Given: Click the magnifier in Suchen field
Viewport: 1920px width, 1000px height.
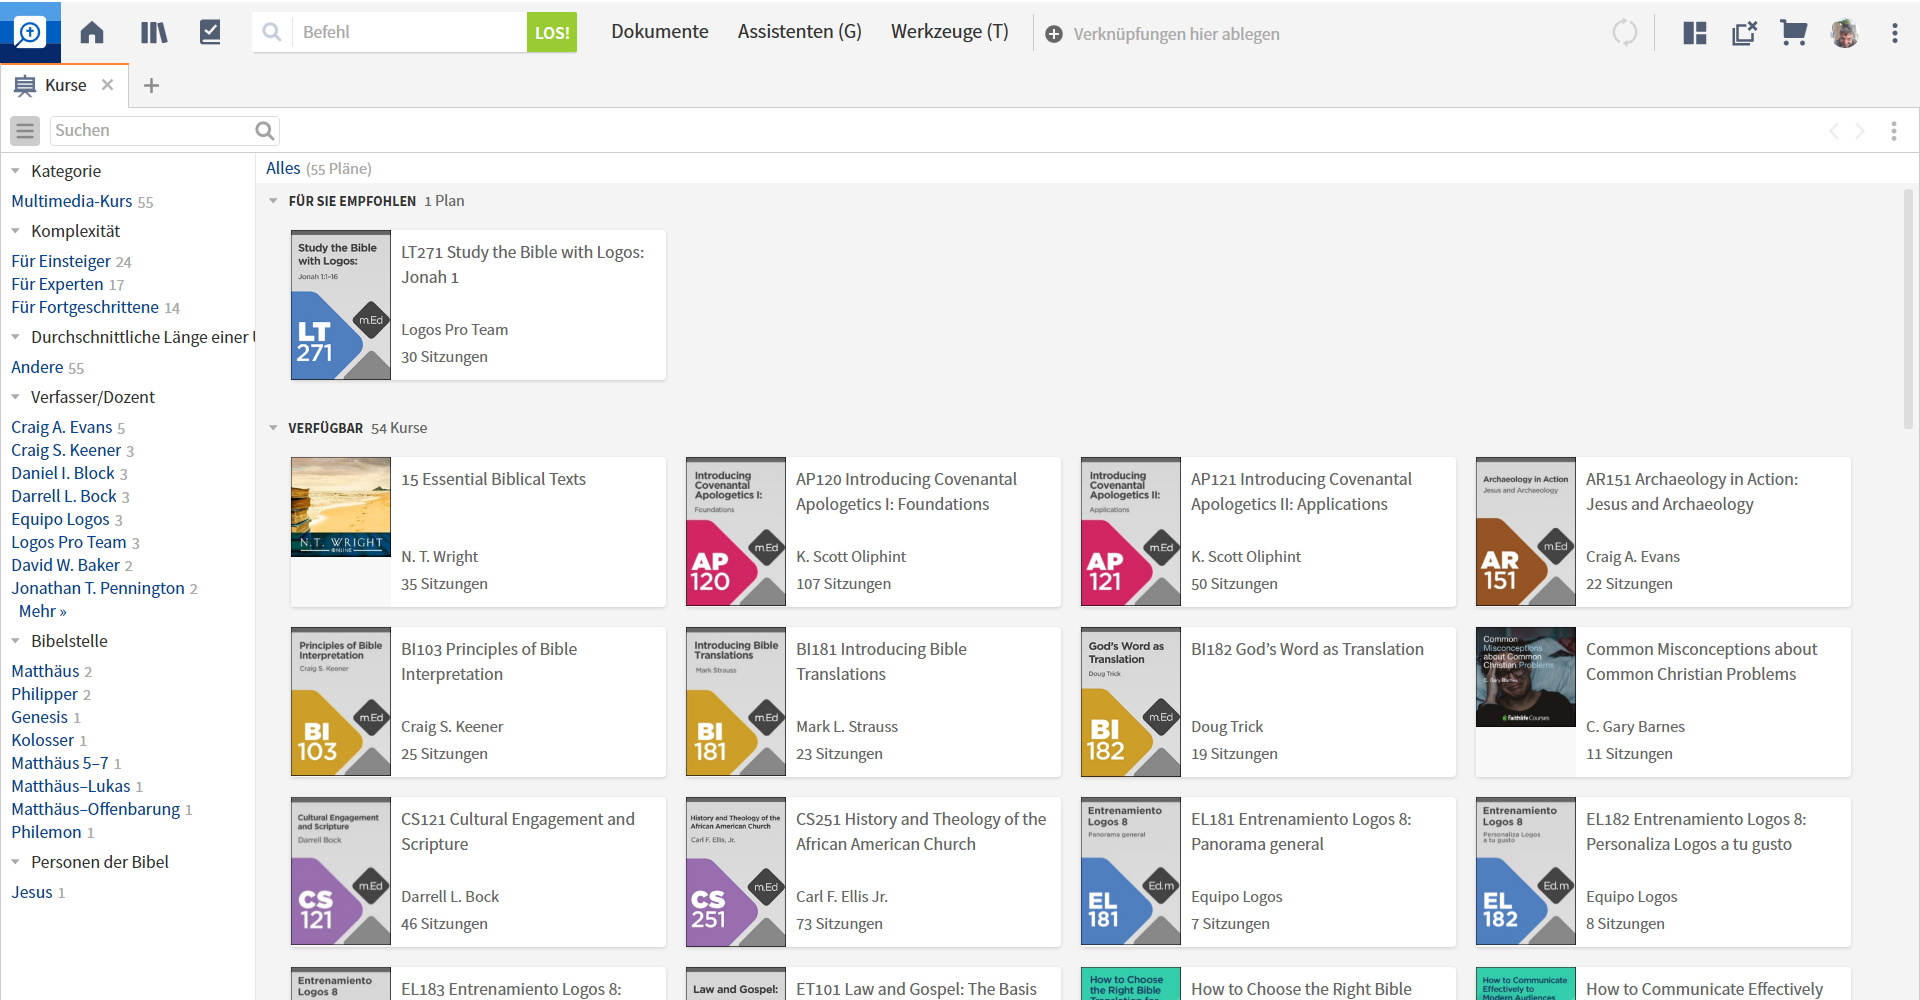Looking at the screenshot, I should tap(265, 130).
